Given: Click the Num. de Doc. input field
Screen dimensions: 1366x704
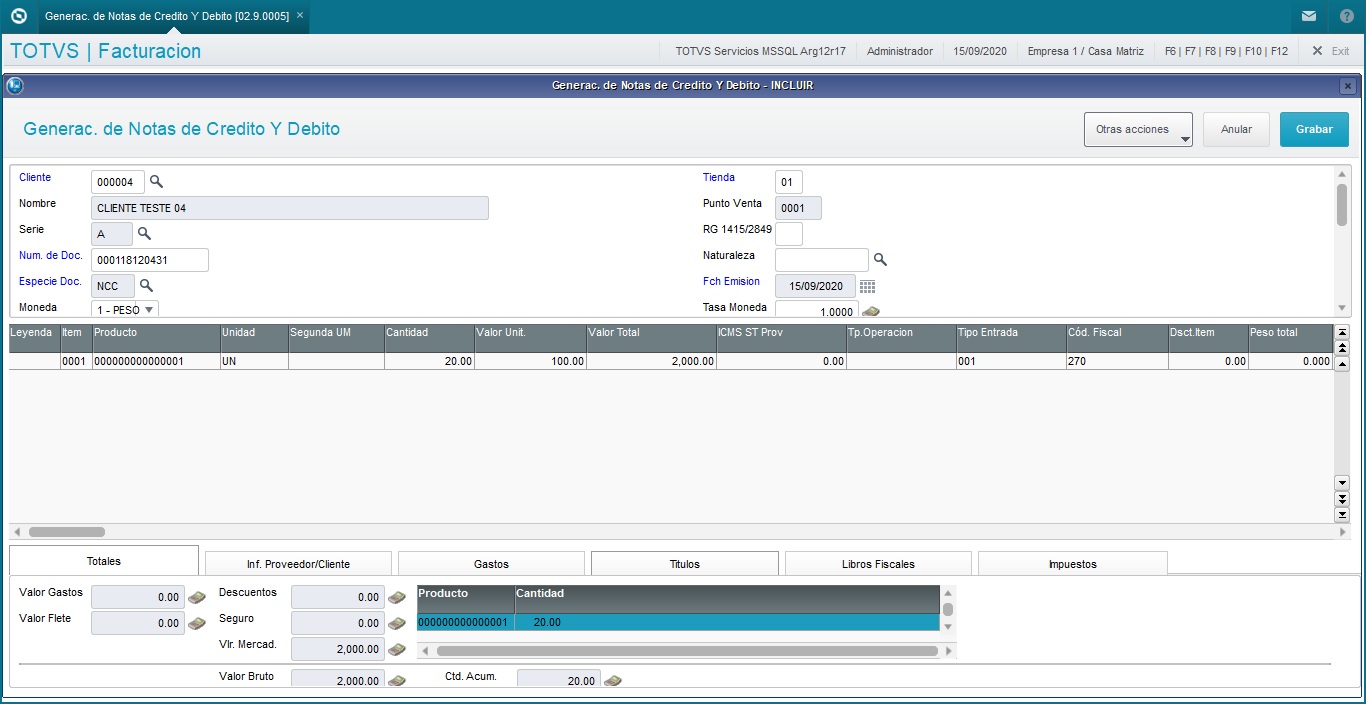Looking at the screenshot, I should coord(150,260).
